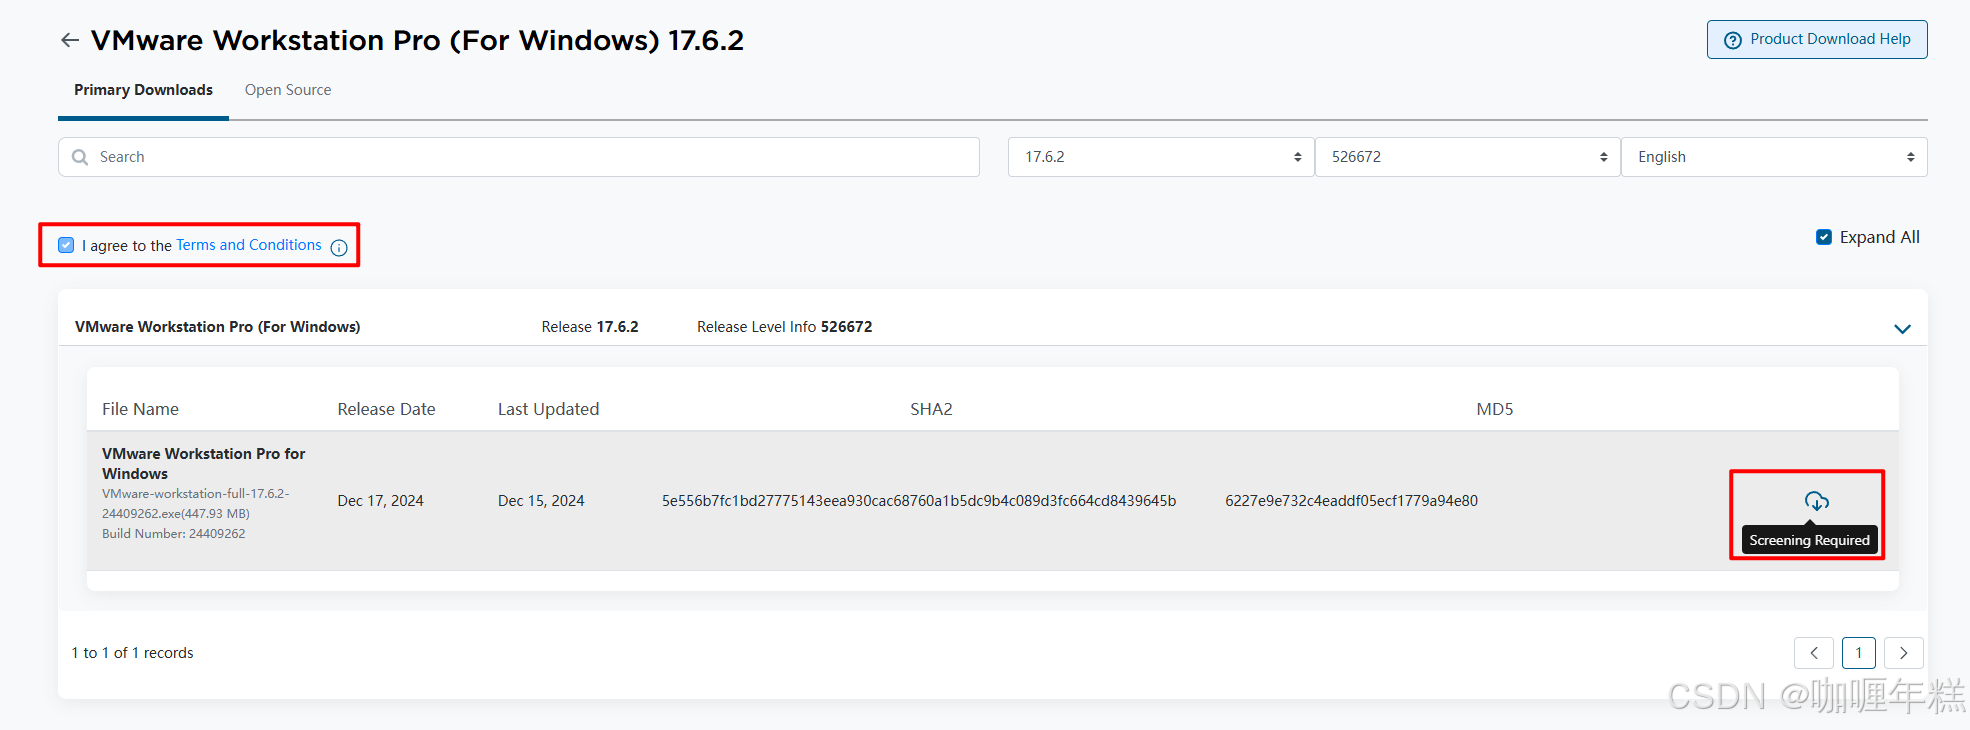The image size is (1970, 730).
Task: Click the File Name column header
Action: coord(140,409)
